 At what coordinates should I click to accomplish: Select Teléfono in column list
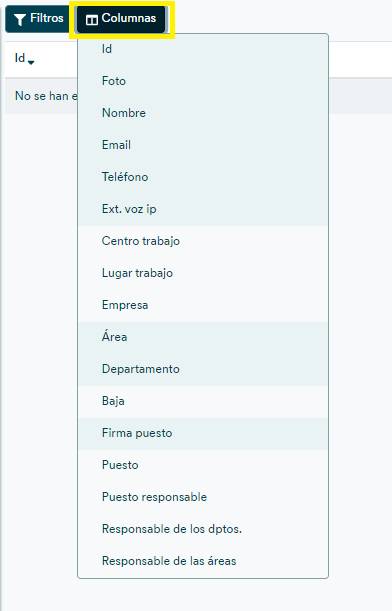tap(203, 177)
